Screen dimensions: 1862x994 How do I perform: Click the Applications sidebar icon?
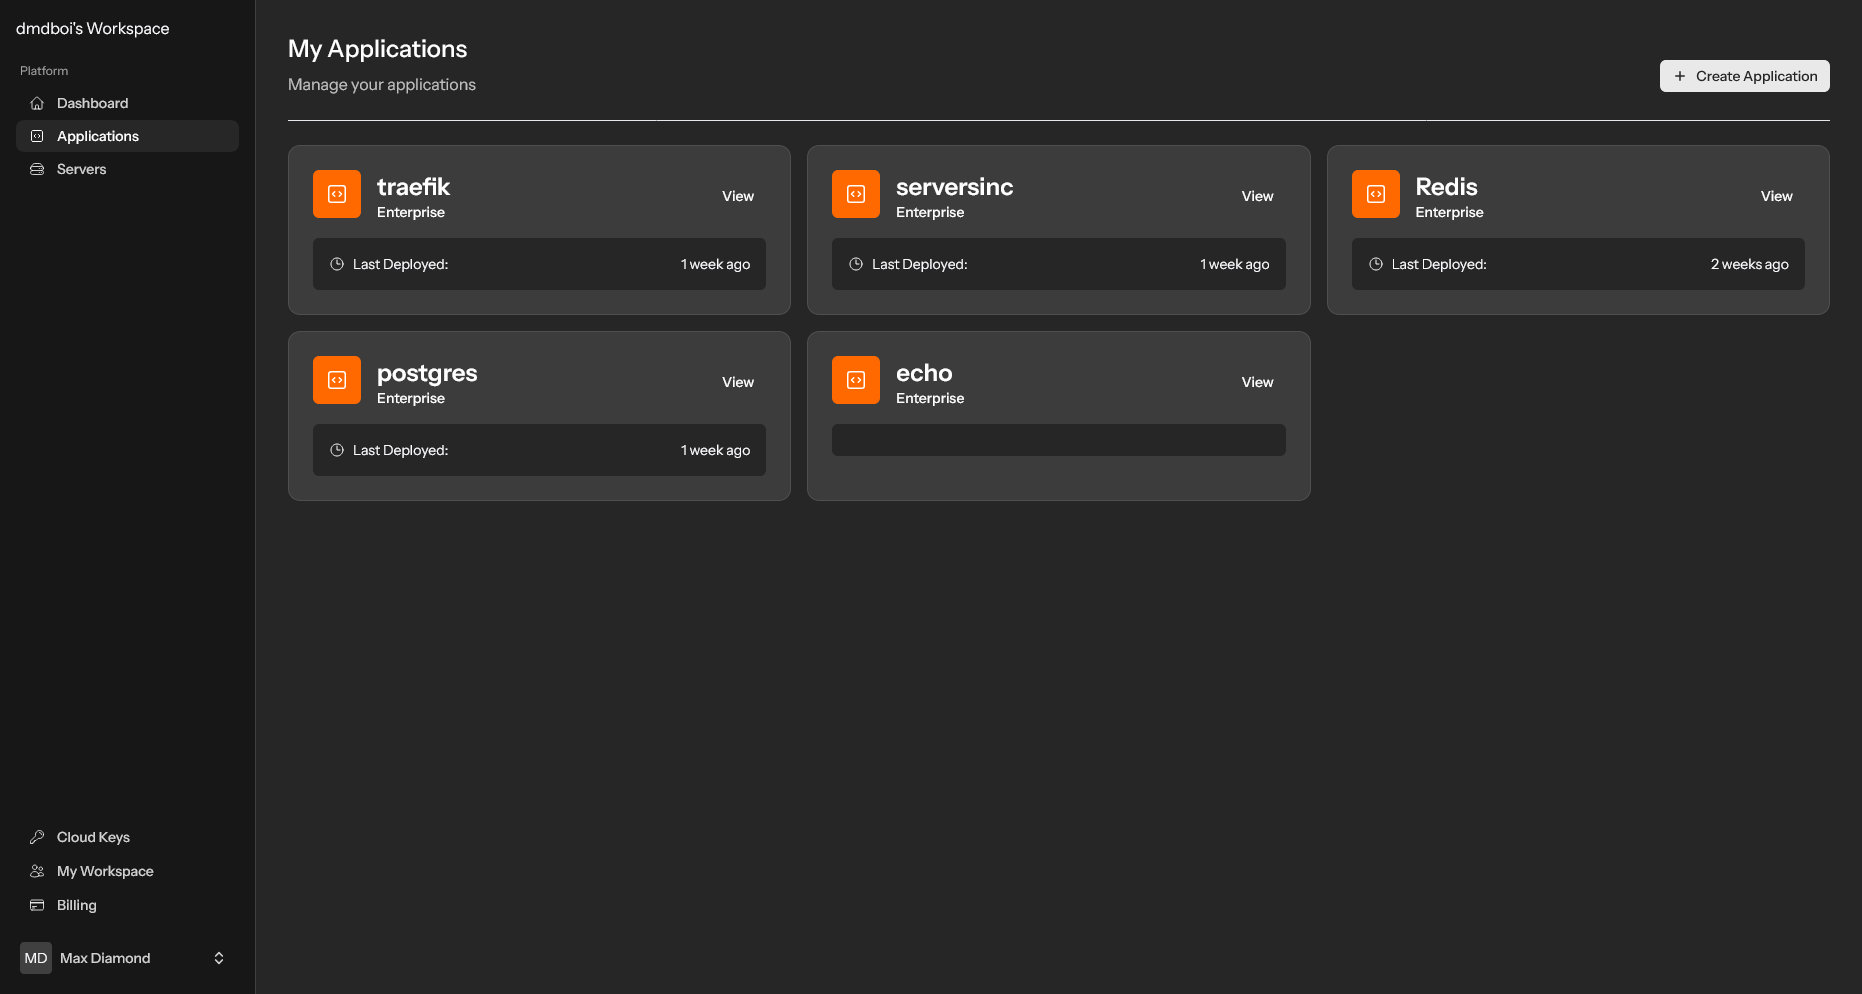click(37, 136)
